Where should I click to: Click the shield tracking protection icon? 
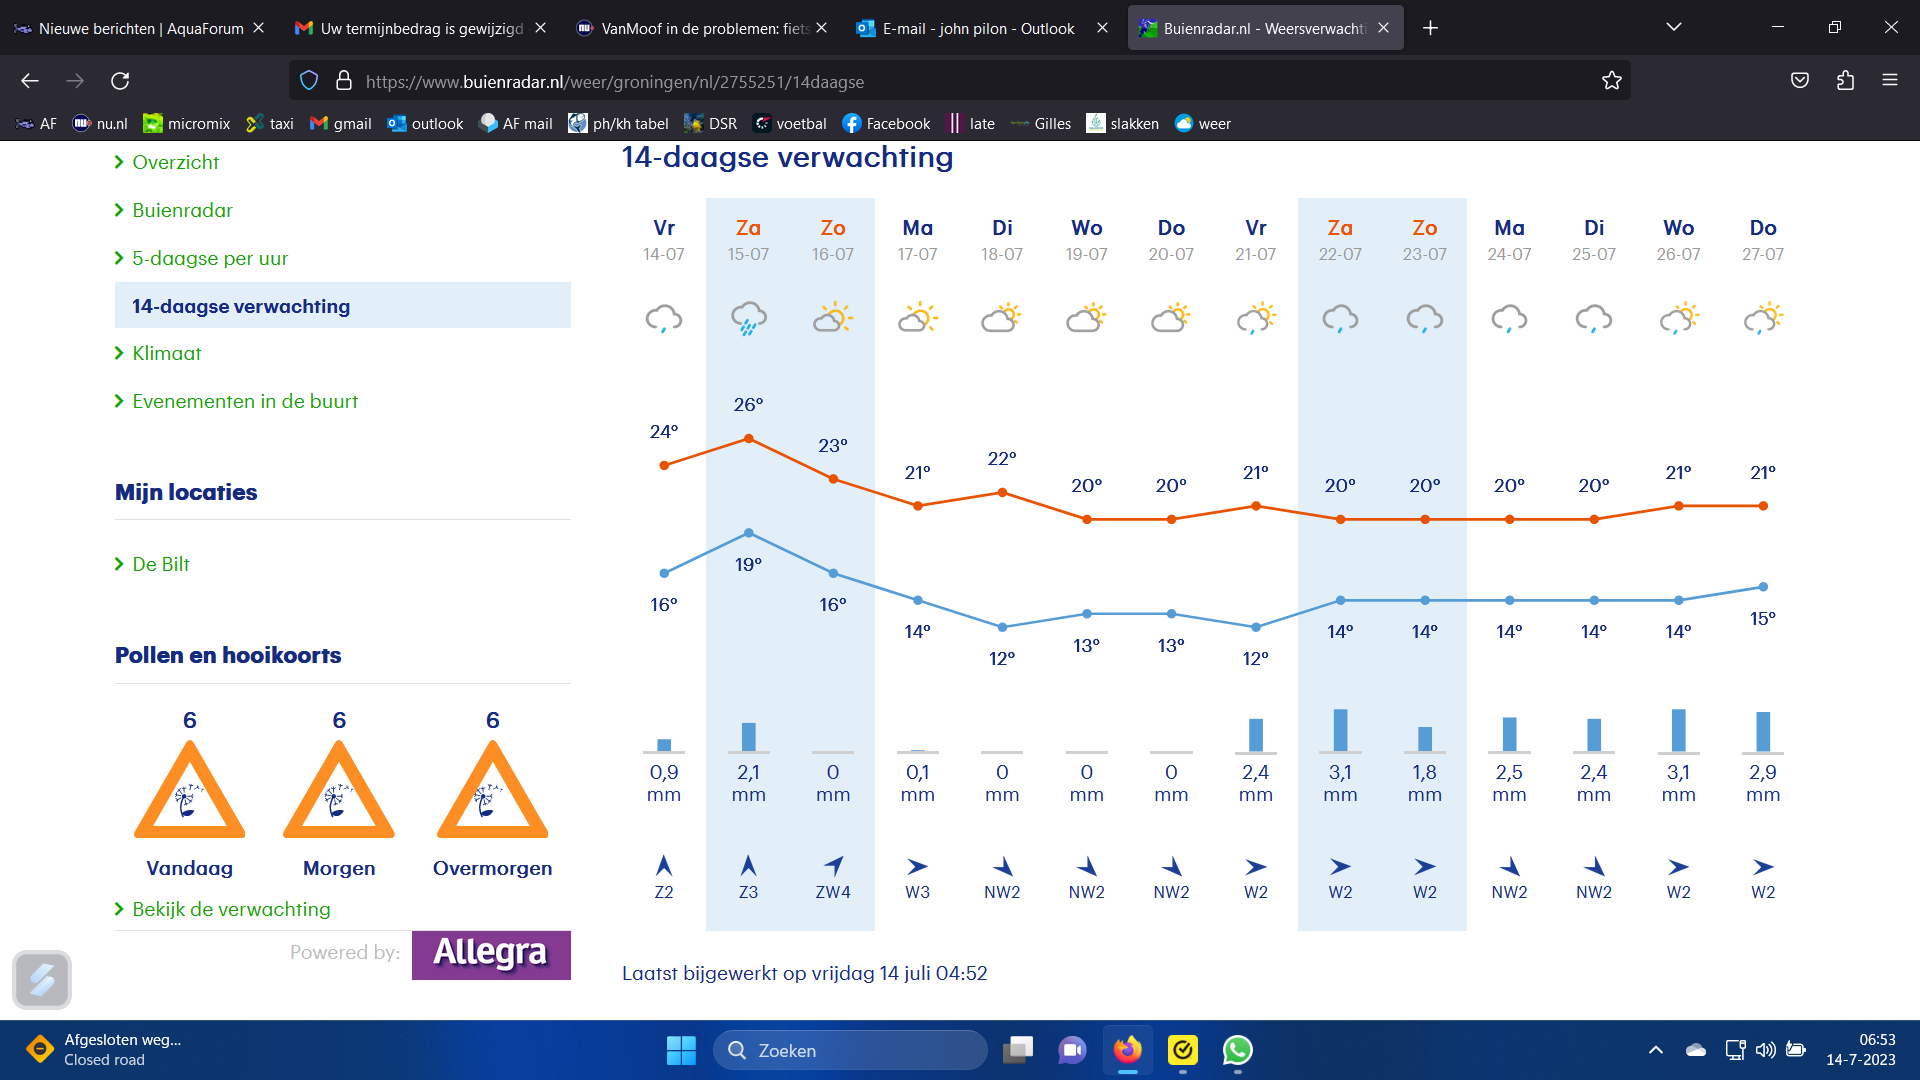[x=309, y=81]
